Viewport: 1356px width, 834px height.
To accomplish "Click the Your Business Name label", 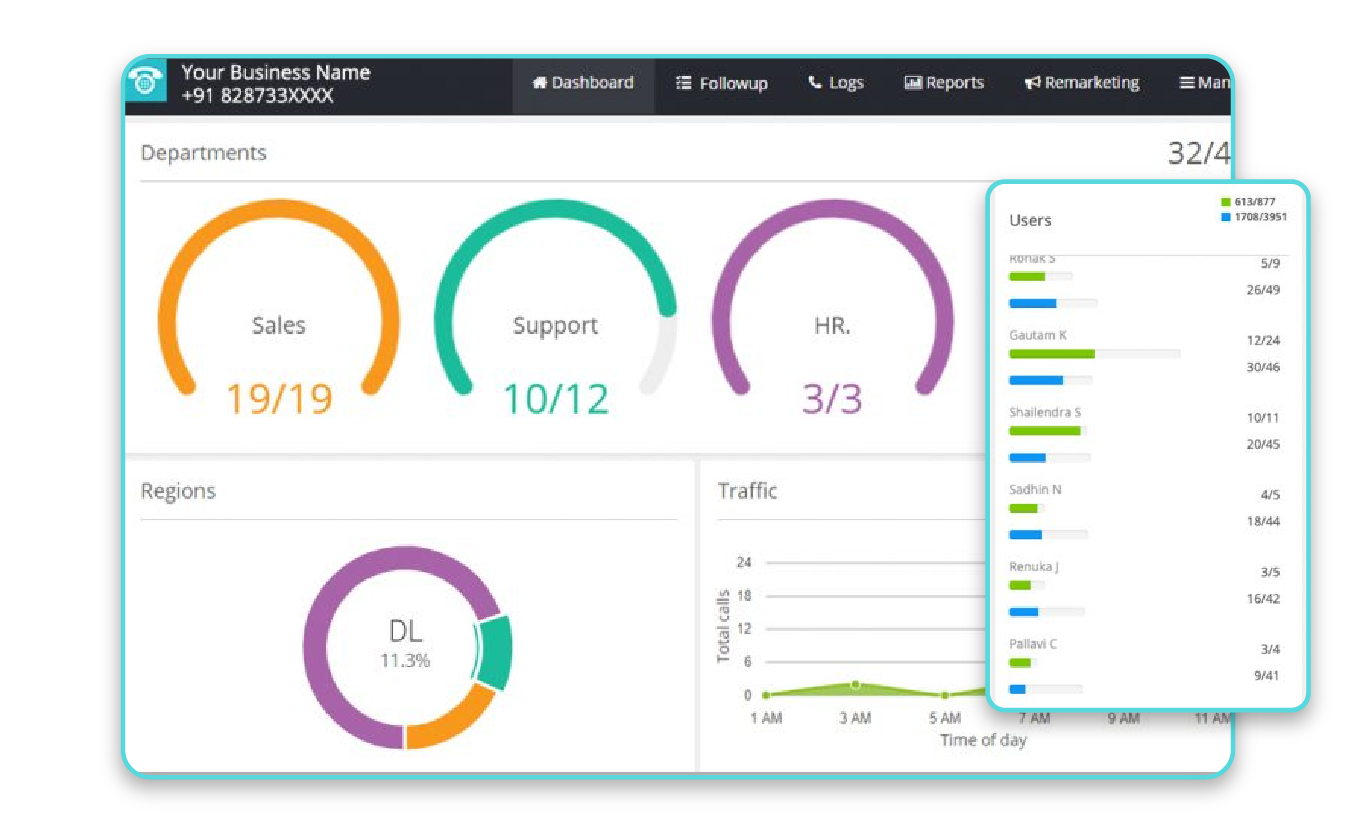I will pyautogui.click(x=276, y=72).
